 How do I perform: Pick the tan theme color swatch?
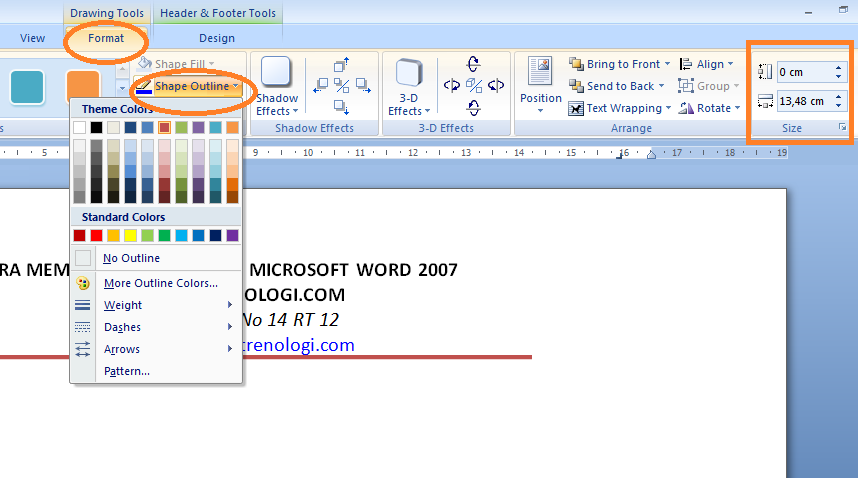113,127
